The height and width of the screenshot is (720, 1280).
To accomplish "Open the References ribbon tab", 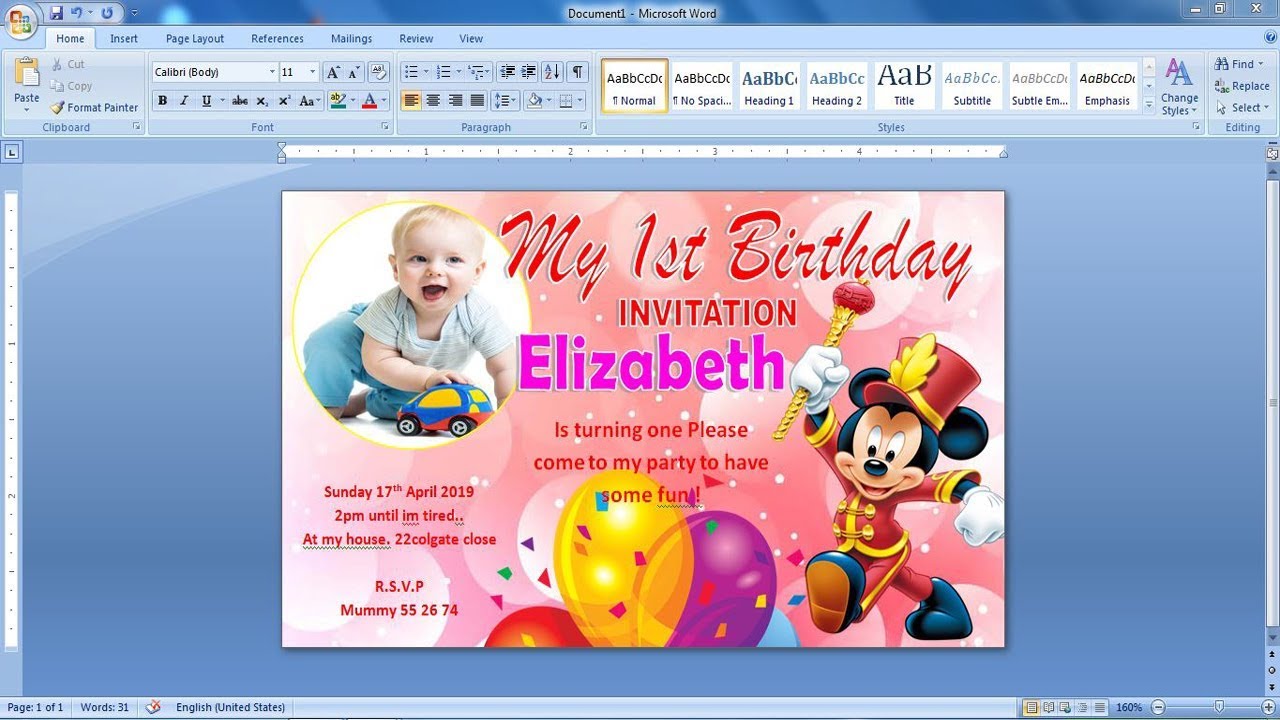I will (x=277, y=38).
